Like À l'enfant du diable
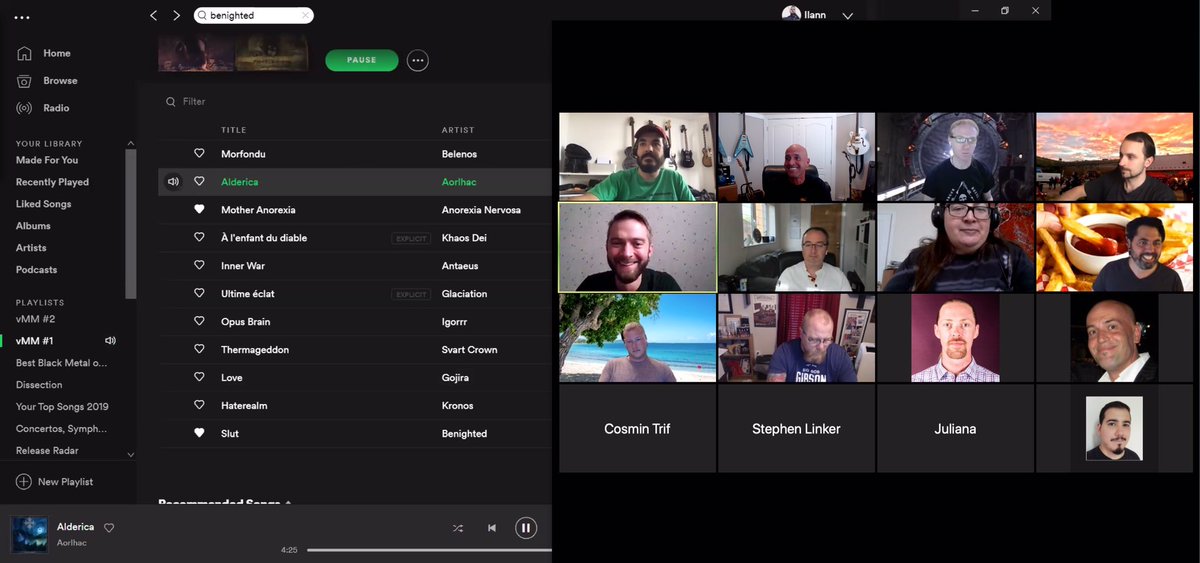This screenshot has width=1200, height=563. 199,238
